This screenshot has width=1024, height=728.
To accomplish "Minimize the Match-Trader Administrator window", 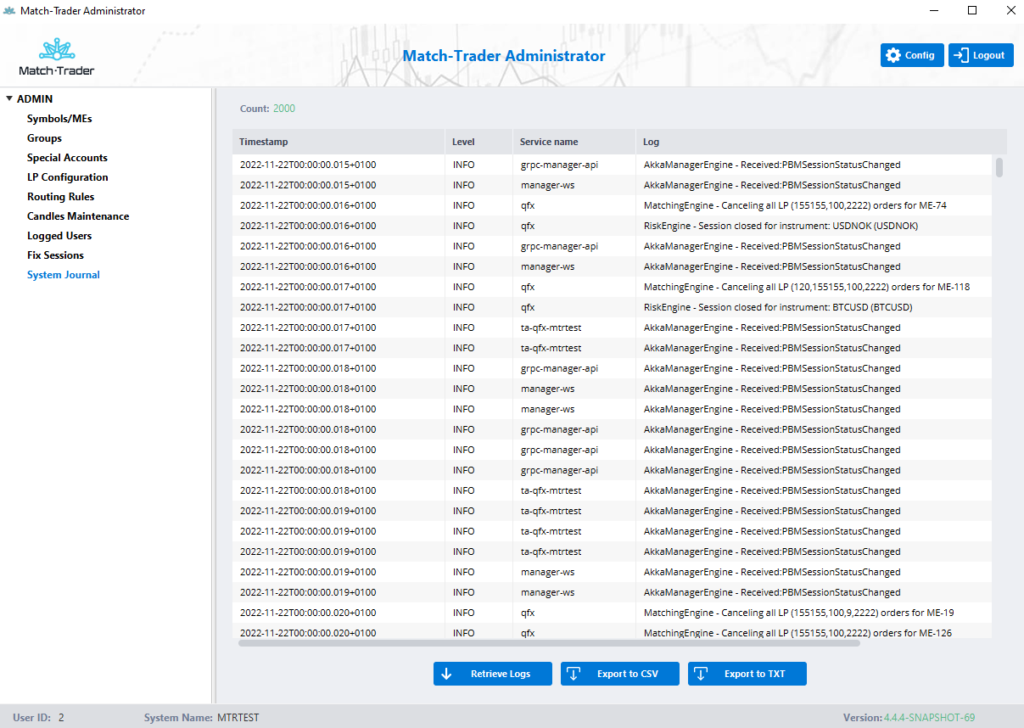I will click(934, 10).
